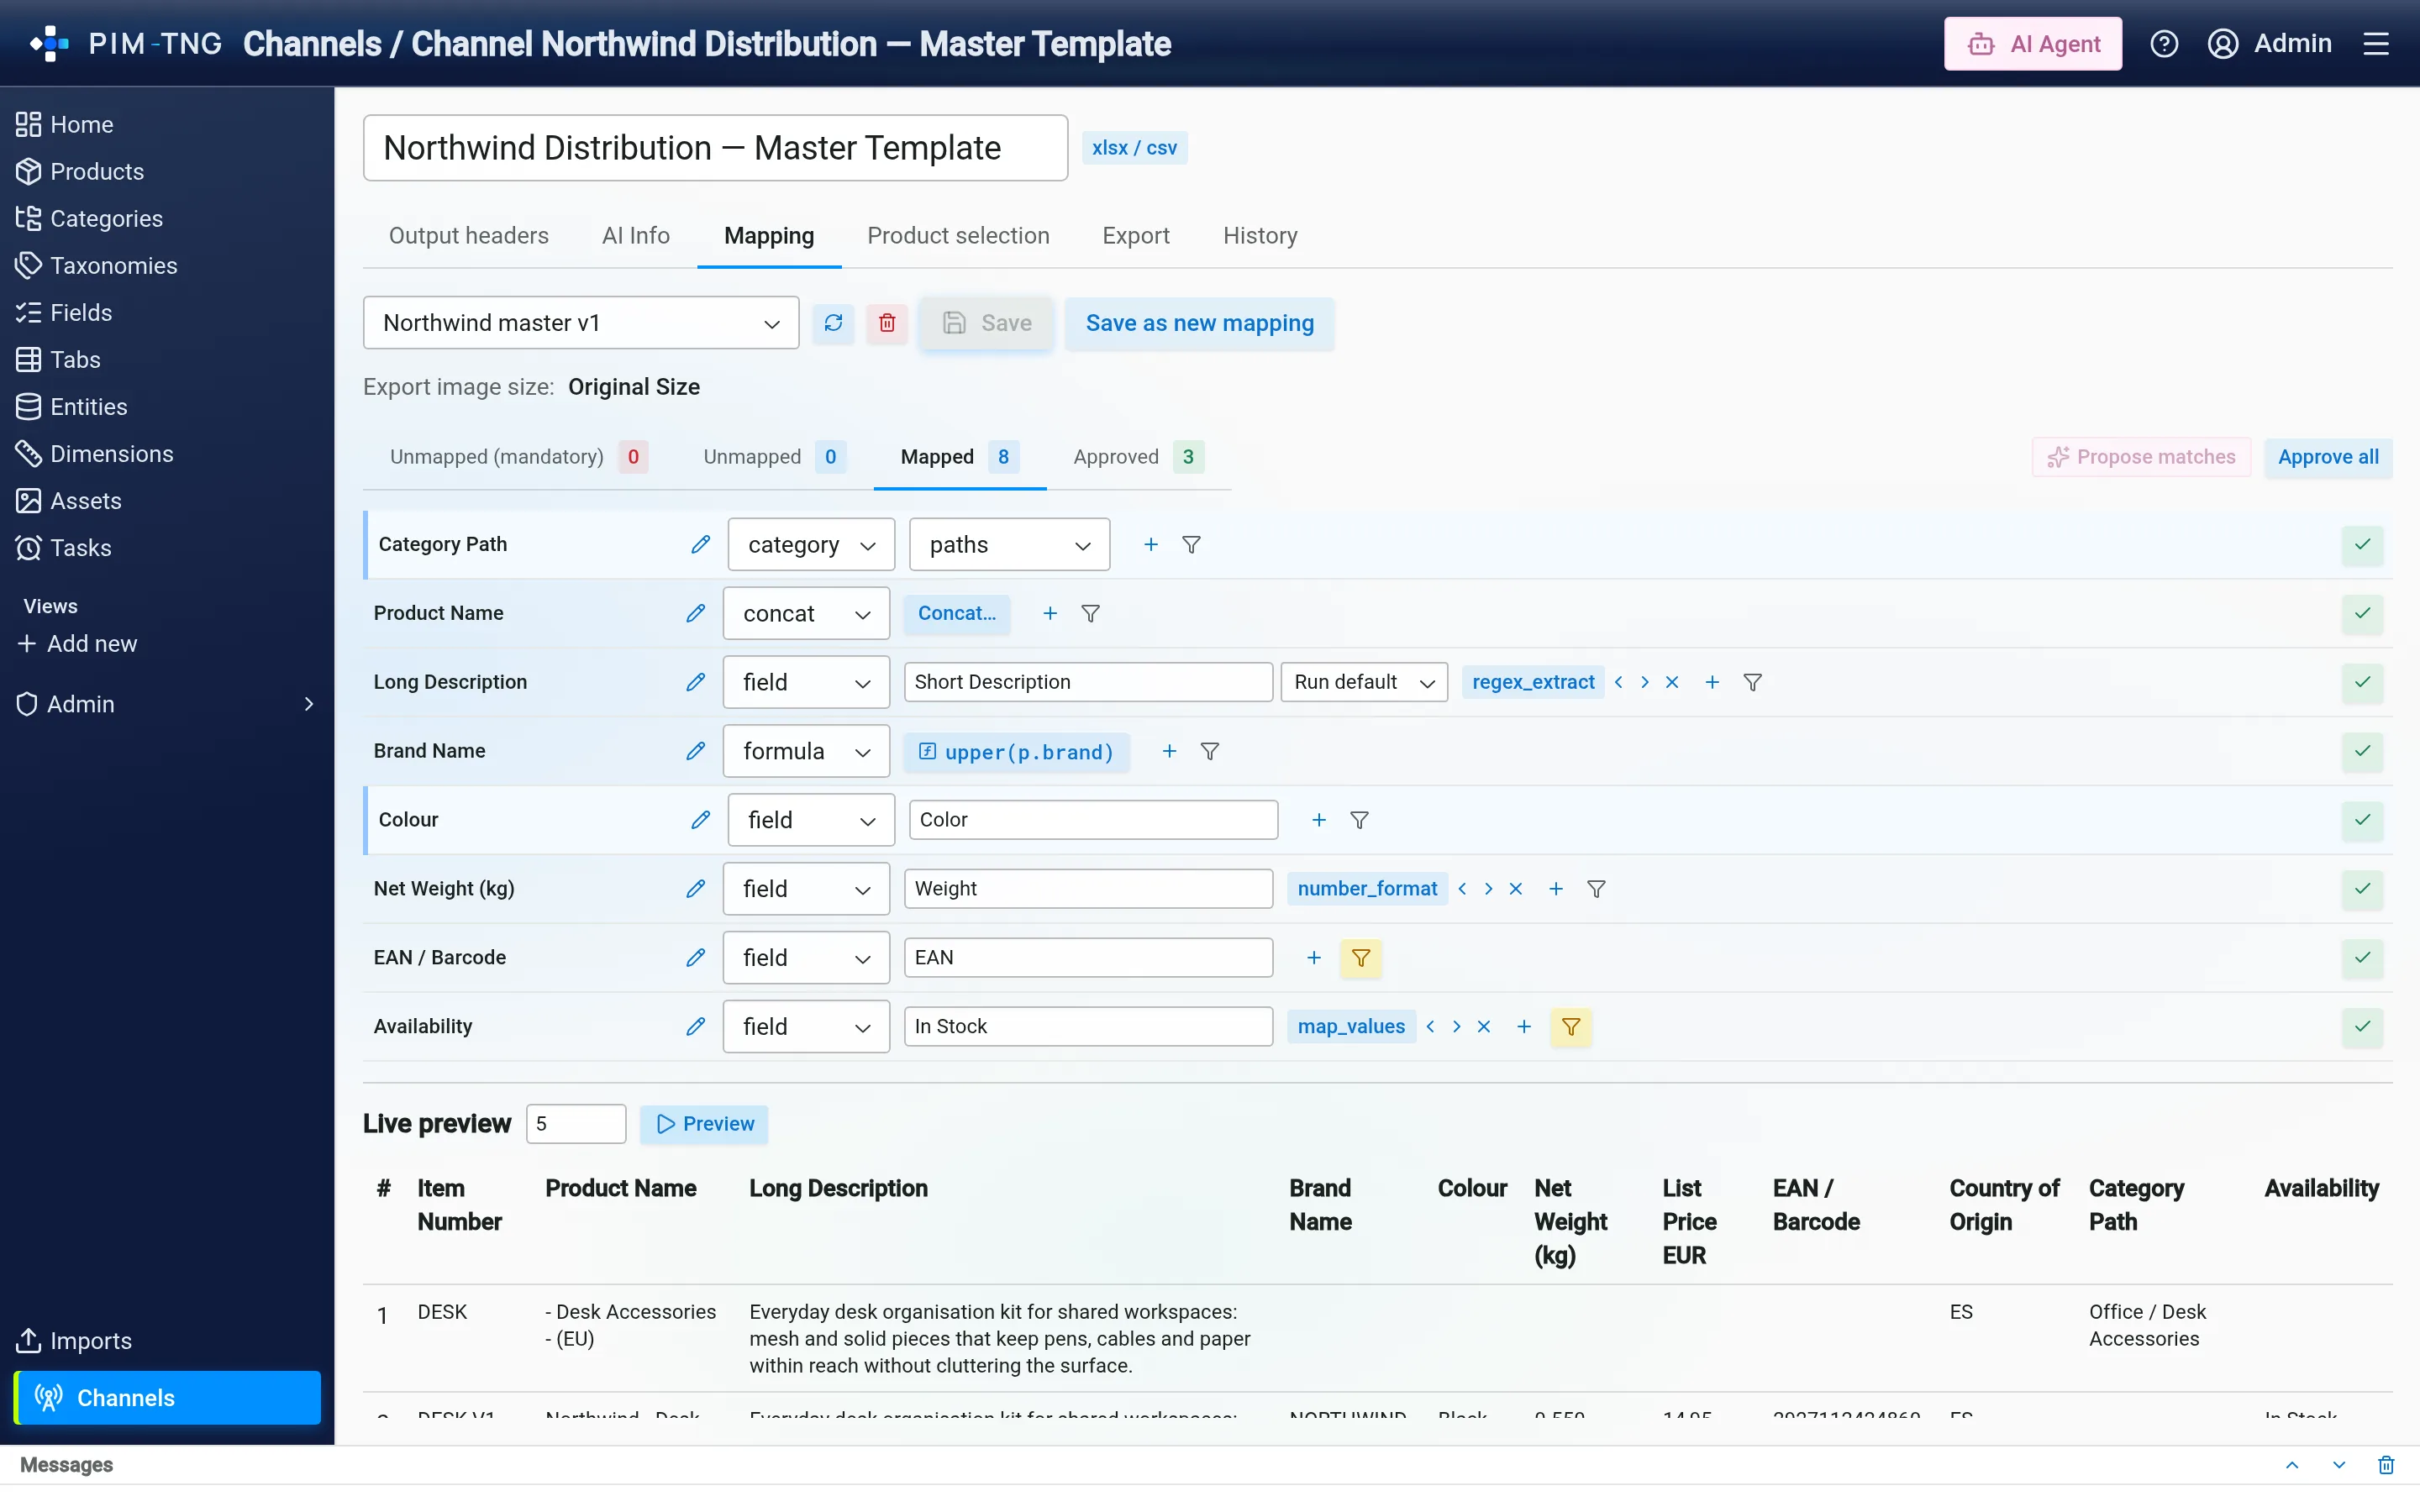Toggle approval check for EAN / Barcode row
Viewport: 2420px width, 1512px height.
[x=2362, y=958]
